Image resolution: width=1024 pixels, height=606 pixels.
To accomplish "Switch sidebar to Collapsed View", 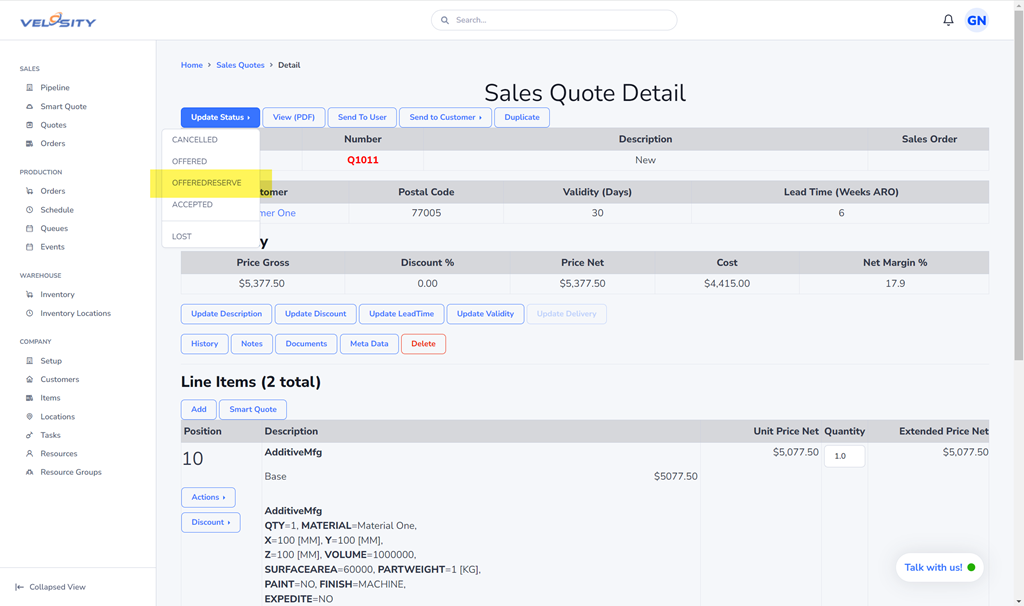I will coord(56,587).
